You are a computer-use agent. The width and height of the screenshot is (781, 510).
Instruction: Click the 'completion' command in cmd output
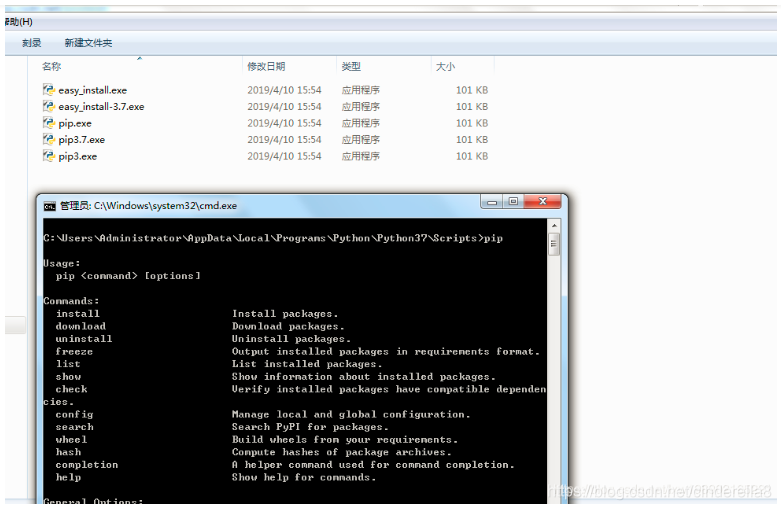click(87, 465)
